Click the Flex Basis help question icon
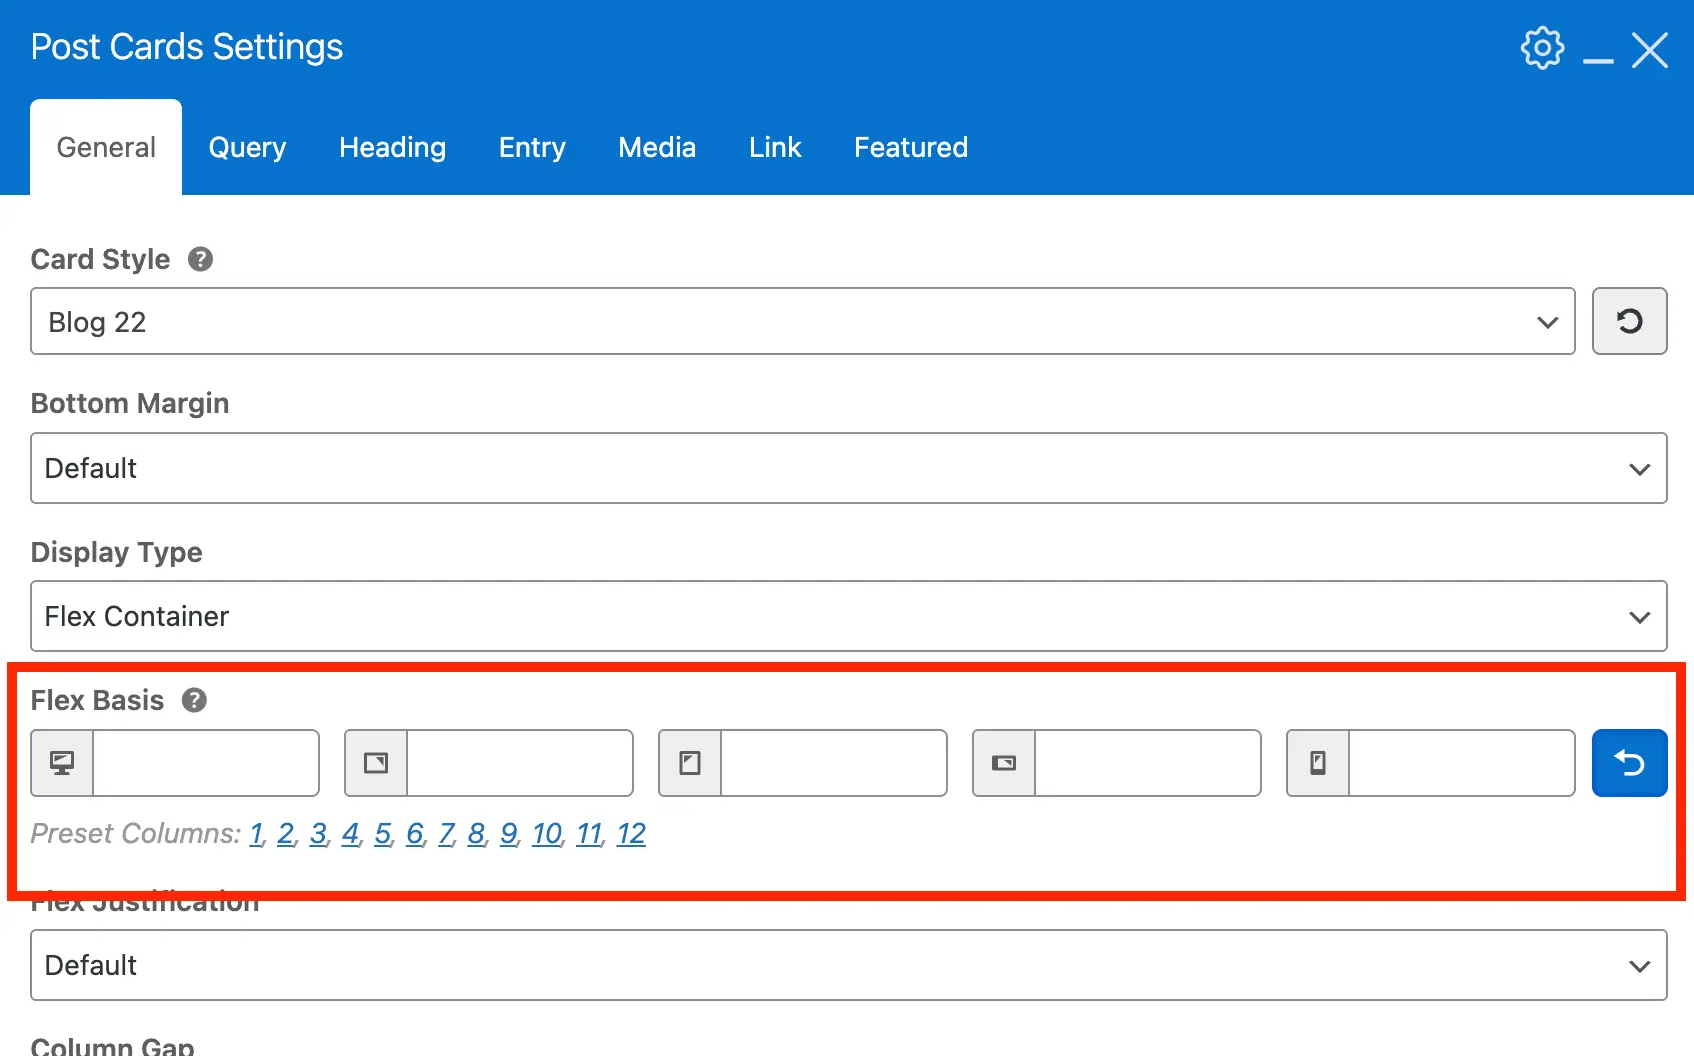Viewport: 1694px width, 1056px height. pos(194,700)
